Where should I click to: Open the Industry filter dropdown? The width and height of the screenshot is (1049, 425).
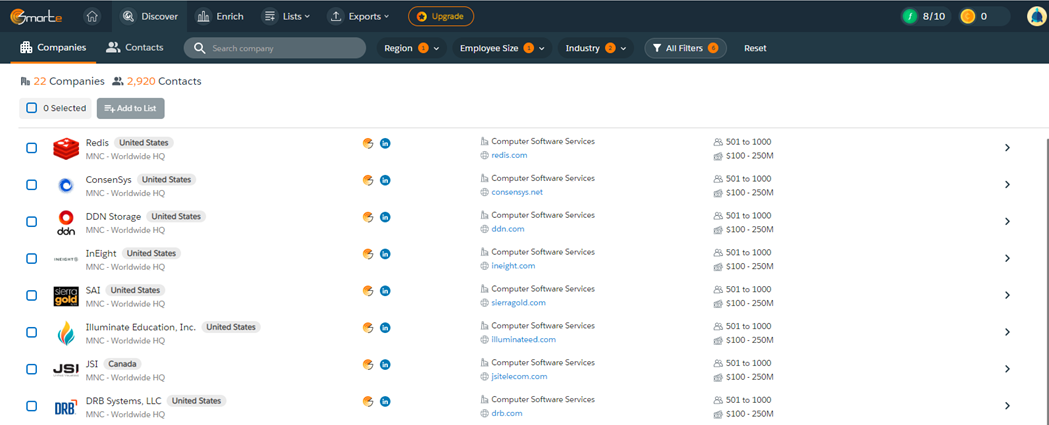tap(595, 48)
